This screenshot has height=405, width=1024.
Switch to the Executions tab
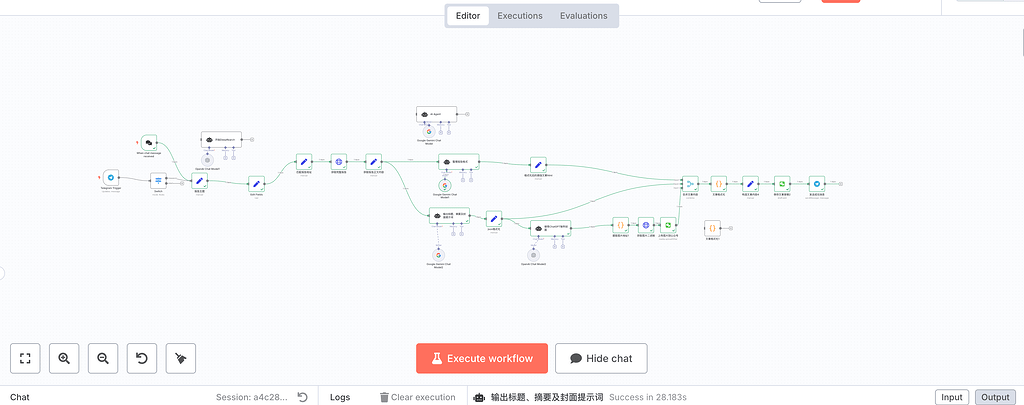coord(520,16)
